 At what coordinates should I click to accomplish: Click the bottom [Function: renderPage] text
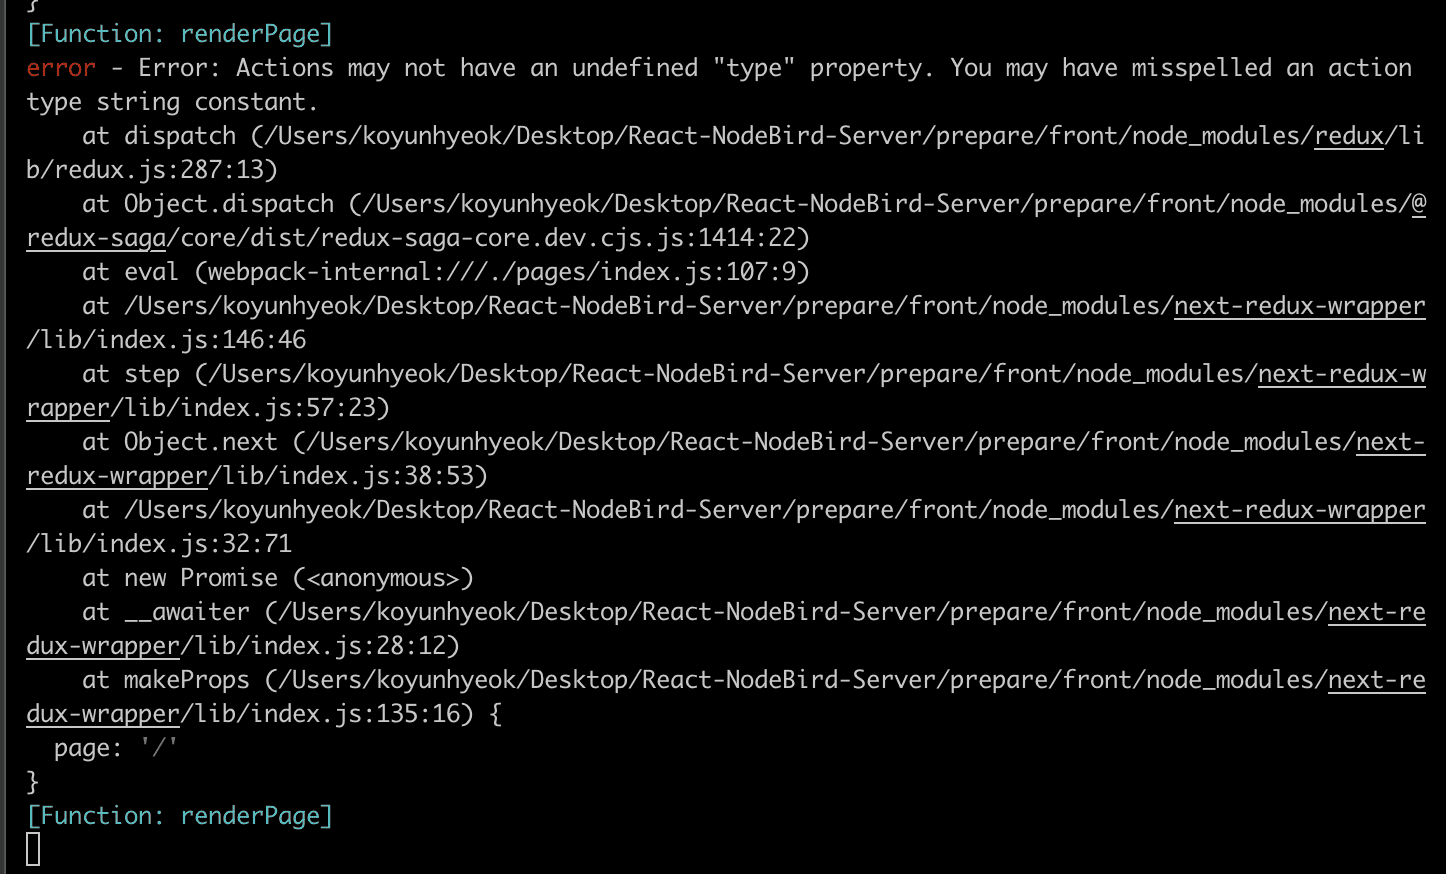click(180, 816)
